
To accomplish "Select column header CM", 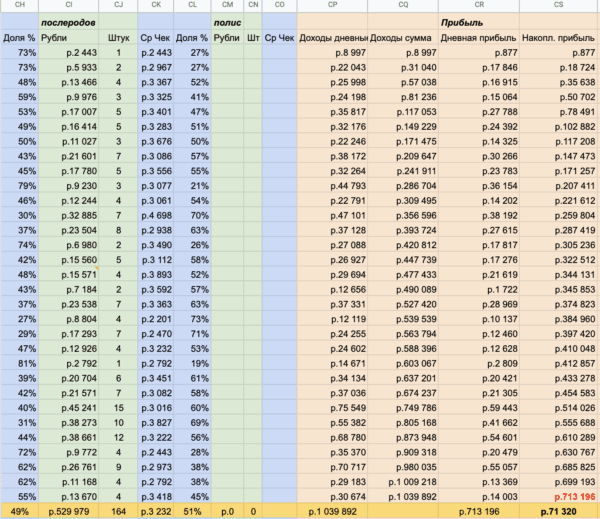I will pyautogui.click(x=227, y=5).
